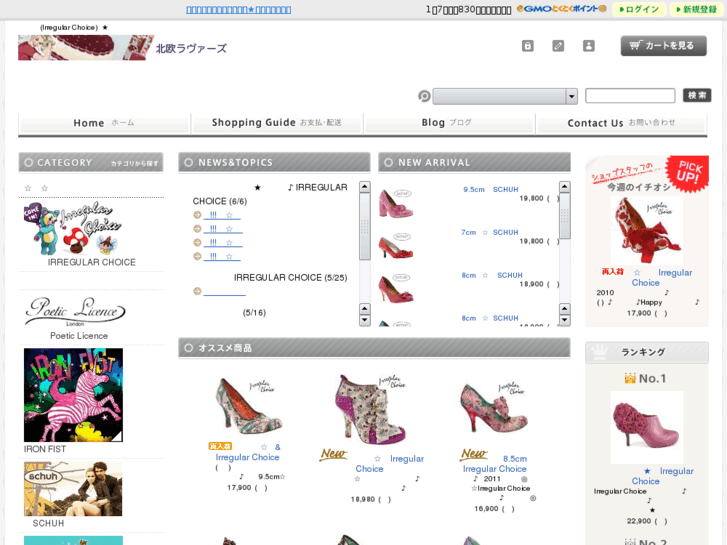
Task: Click News&Topics scrollbar top up arrow
Action: 365,187
